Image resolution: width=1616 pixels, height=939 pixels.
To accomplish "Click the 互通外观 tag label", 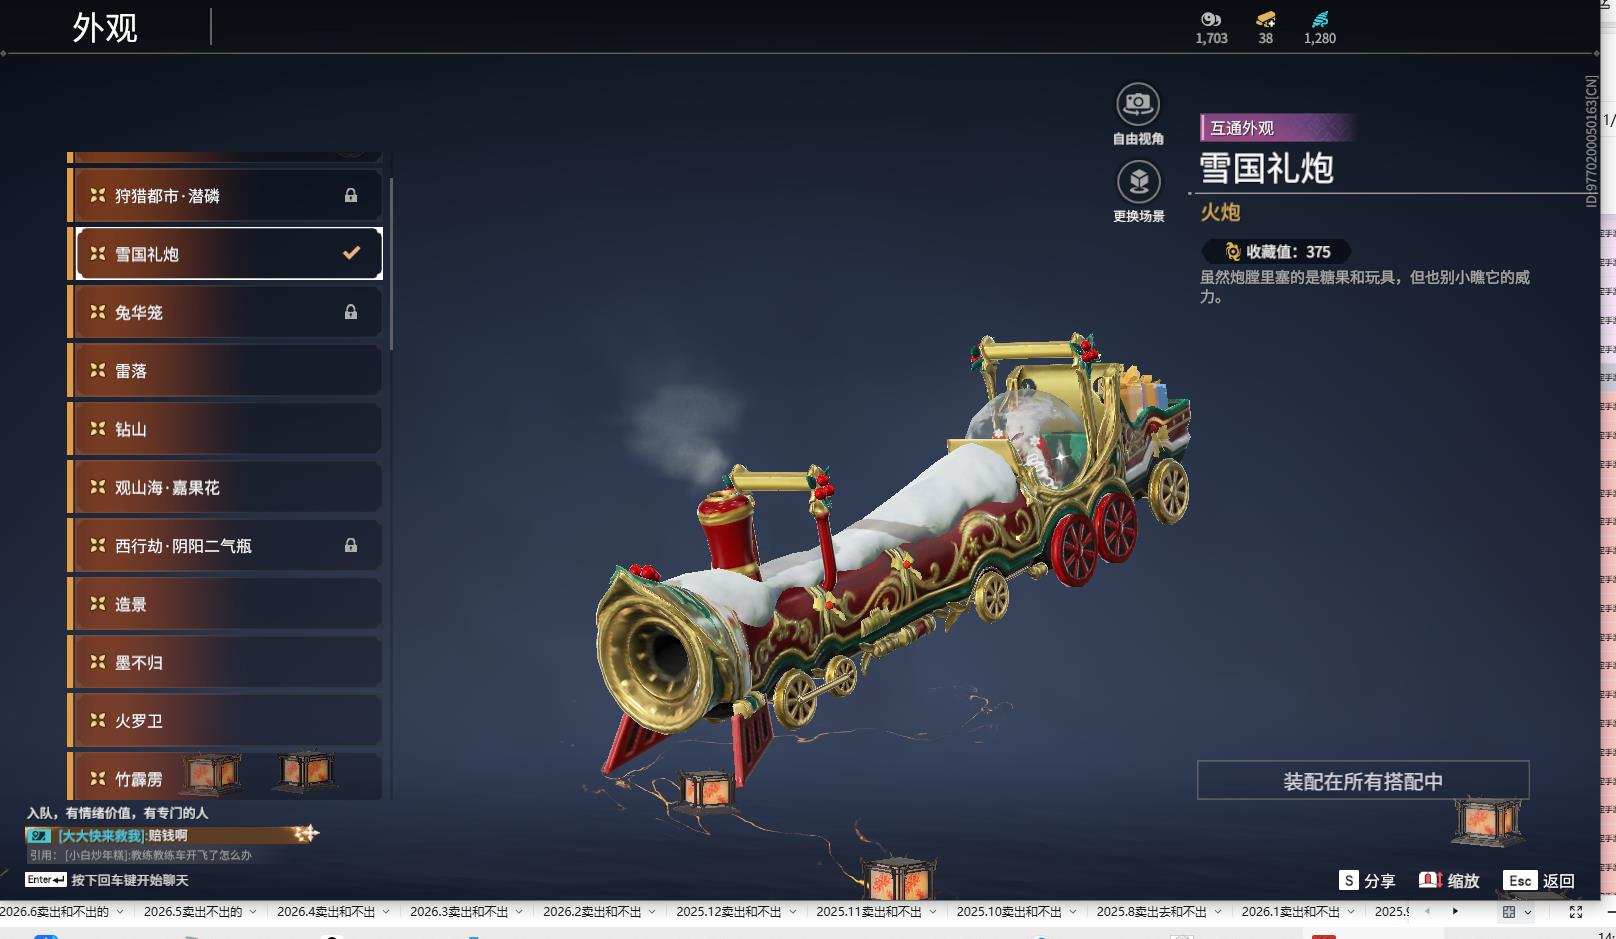I will pyautogui.click(x=1242, y=128).
